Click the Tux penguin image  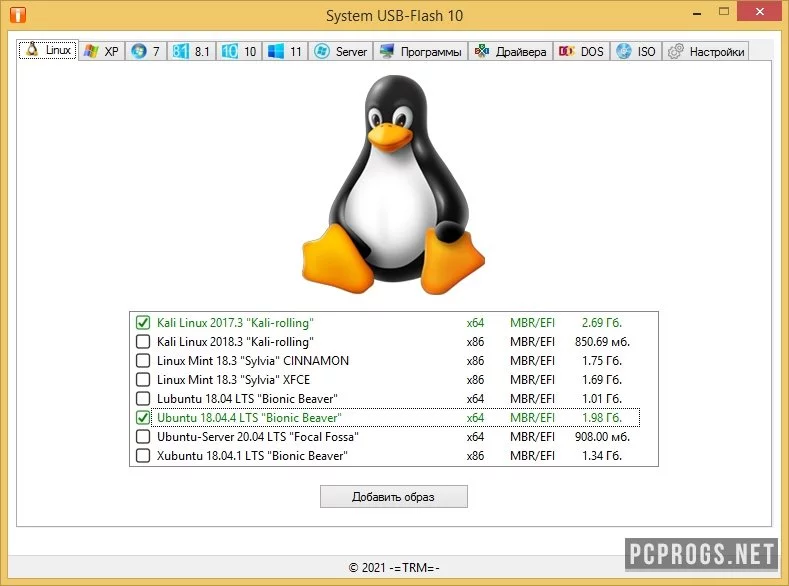tap(393, 185)
